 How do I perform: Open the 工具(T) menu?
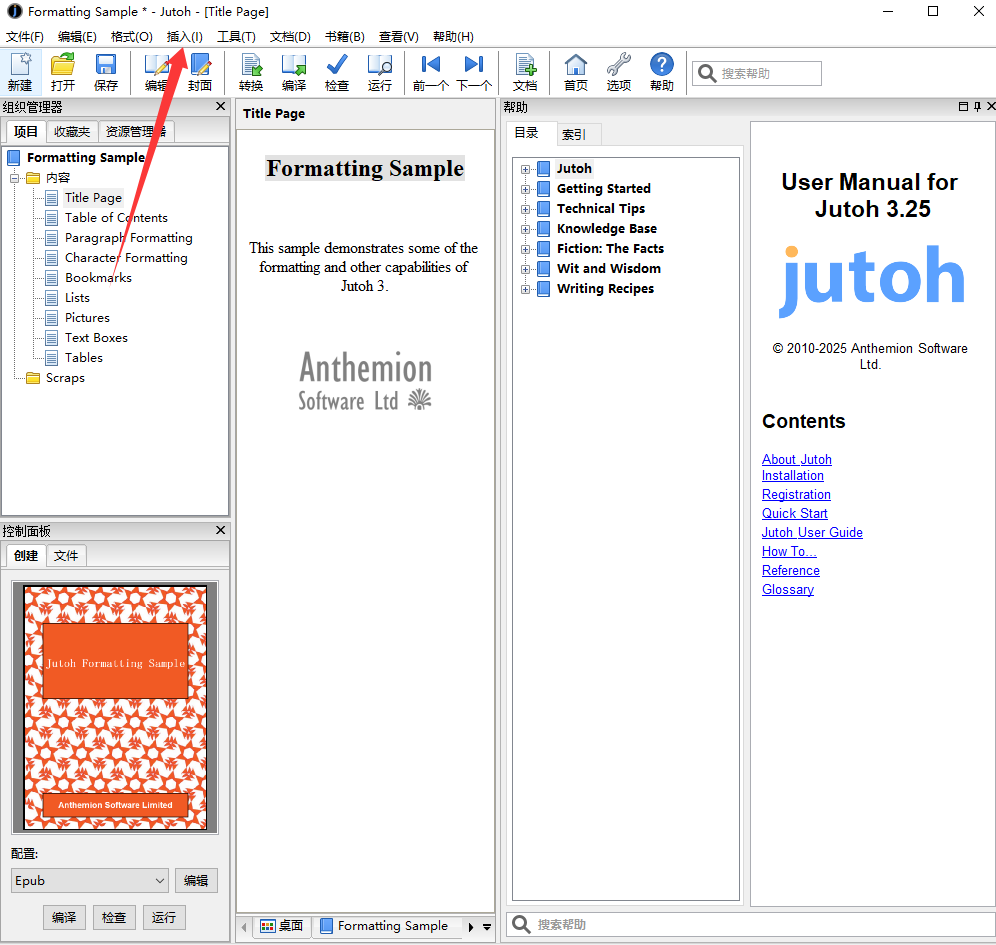pyautogui.click(x=236, y=37)
